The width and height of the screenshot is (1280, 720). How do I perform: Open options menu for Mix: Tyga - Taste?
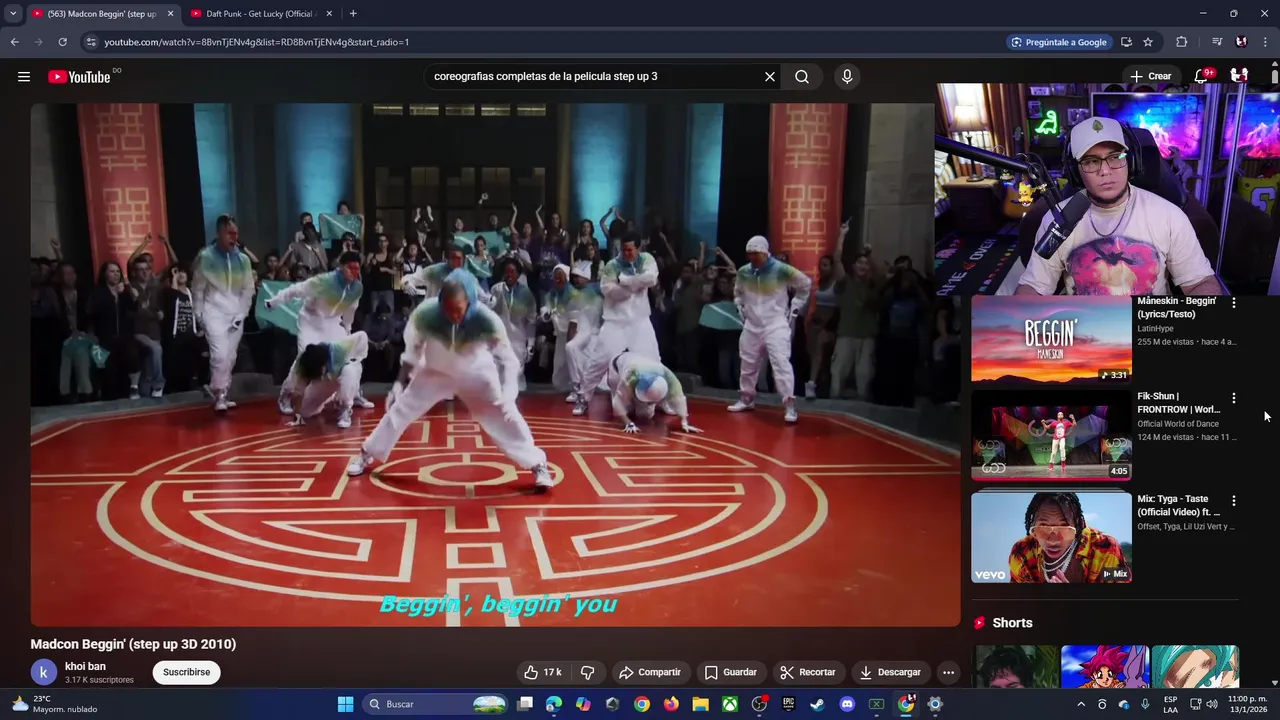(1233, 500)
